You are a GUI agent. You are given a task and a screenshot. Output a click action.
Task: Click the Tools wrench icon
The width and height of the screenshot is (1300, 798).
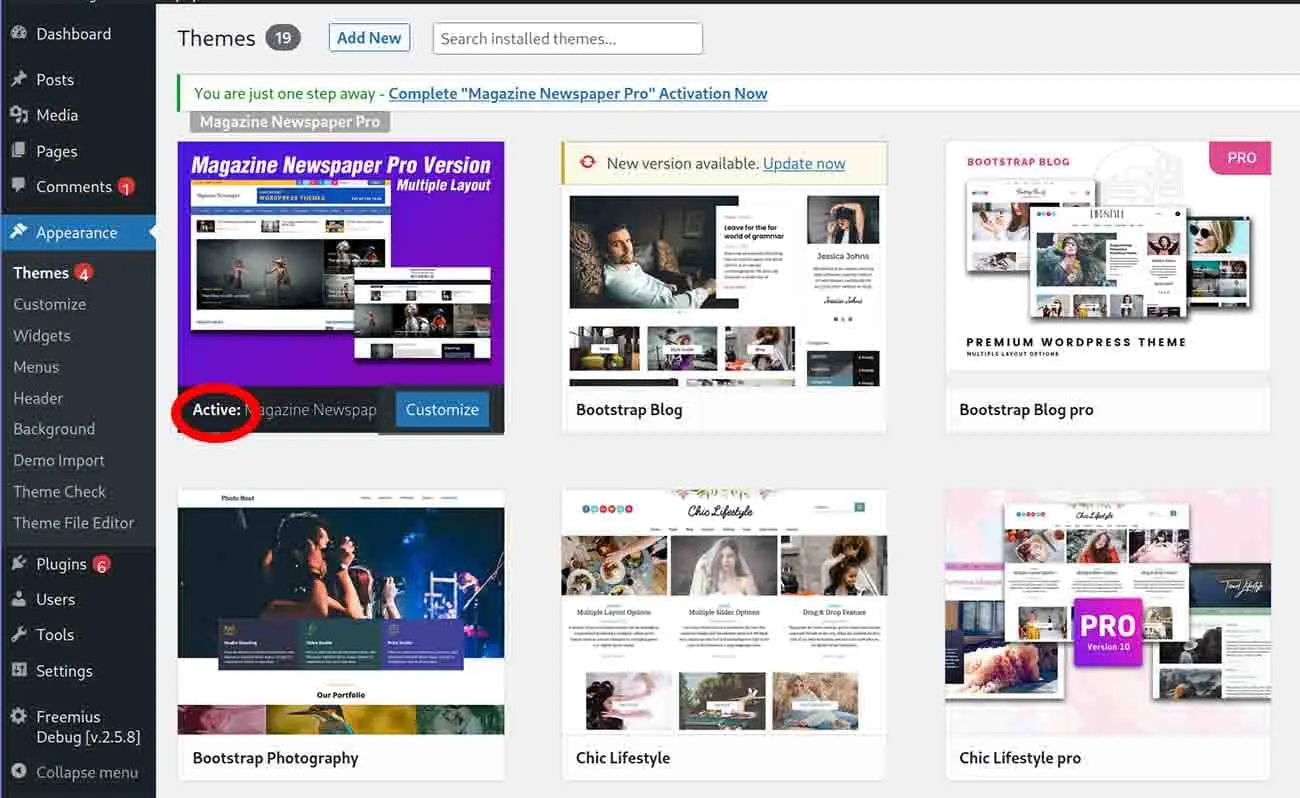click(x=18, y=634)
